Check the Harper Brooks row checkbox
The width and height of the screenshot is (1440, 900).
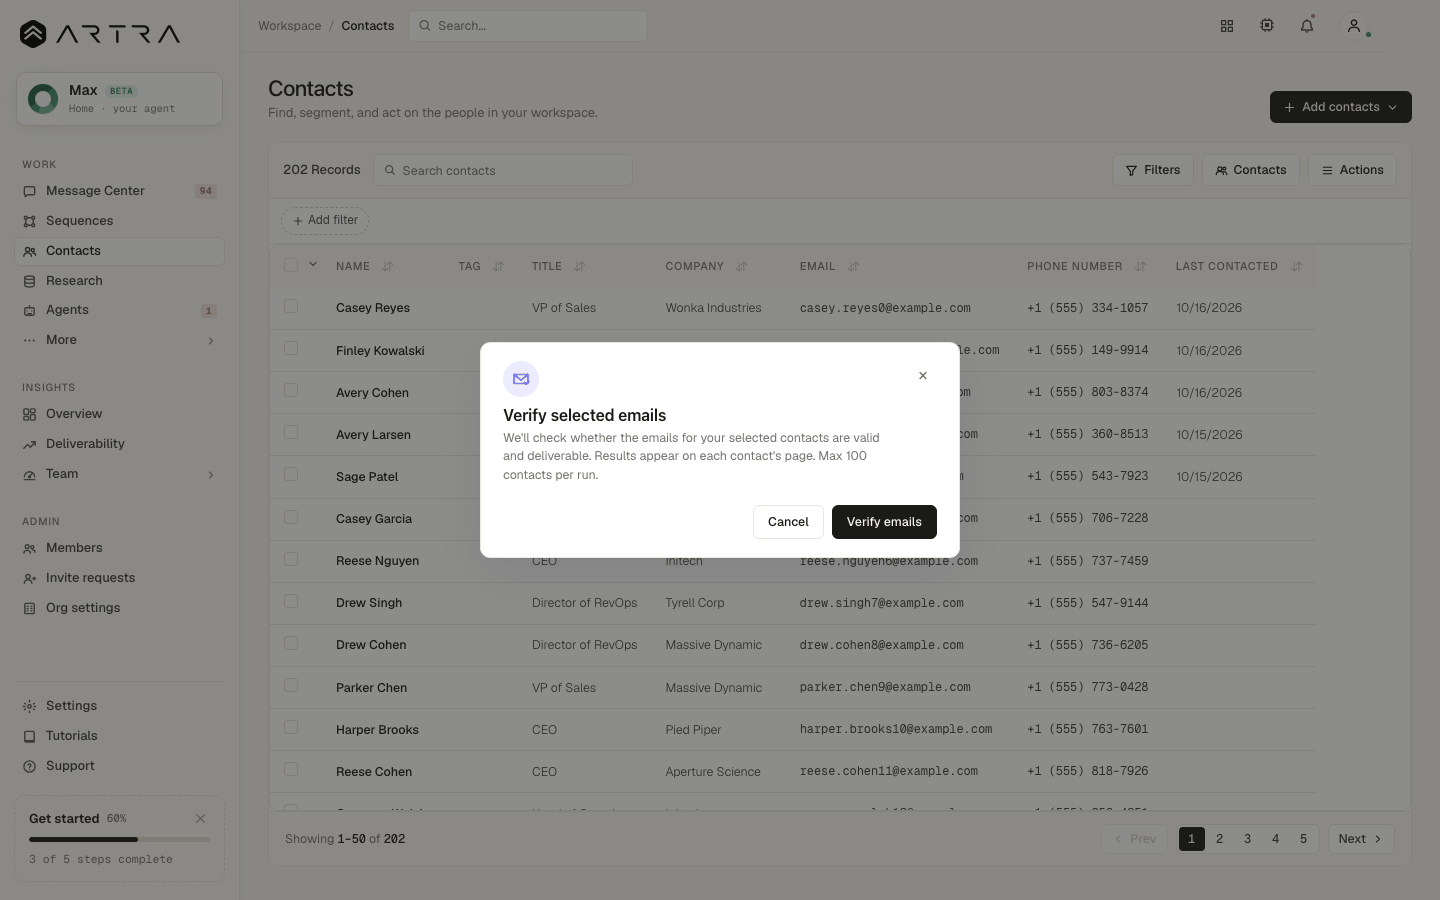[x=291, y=728]
